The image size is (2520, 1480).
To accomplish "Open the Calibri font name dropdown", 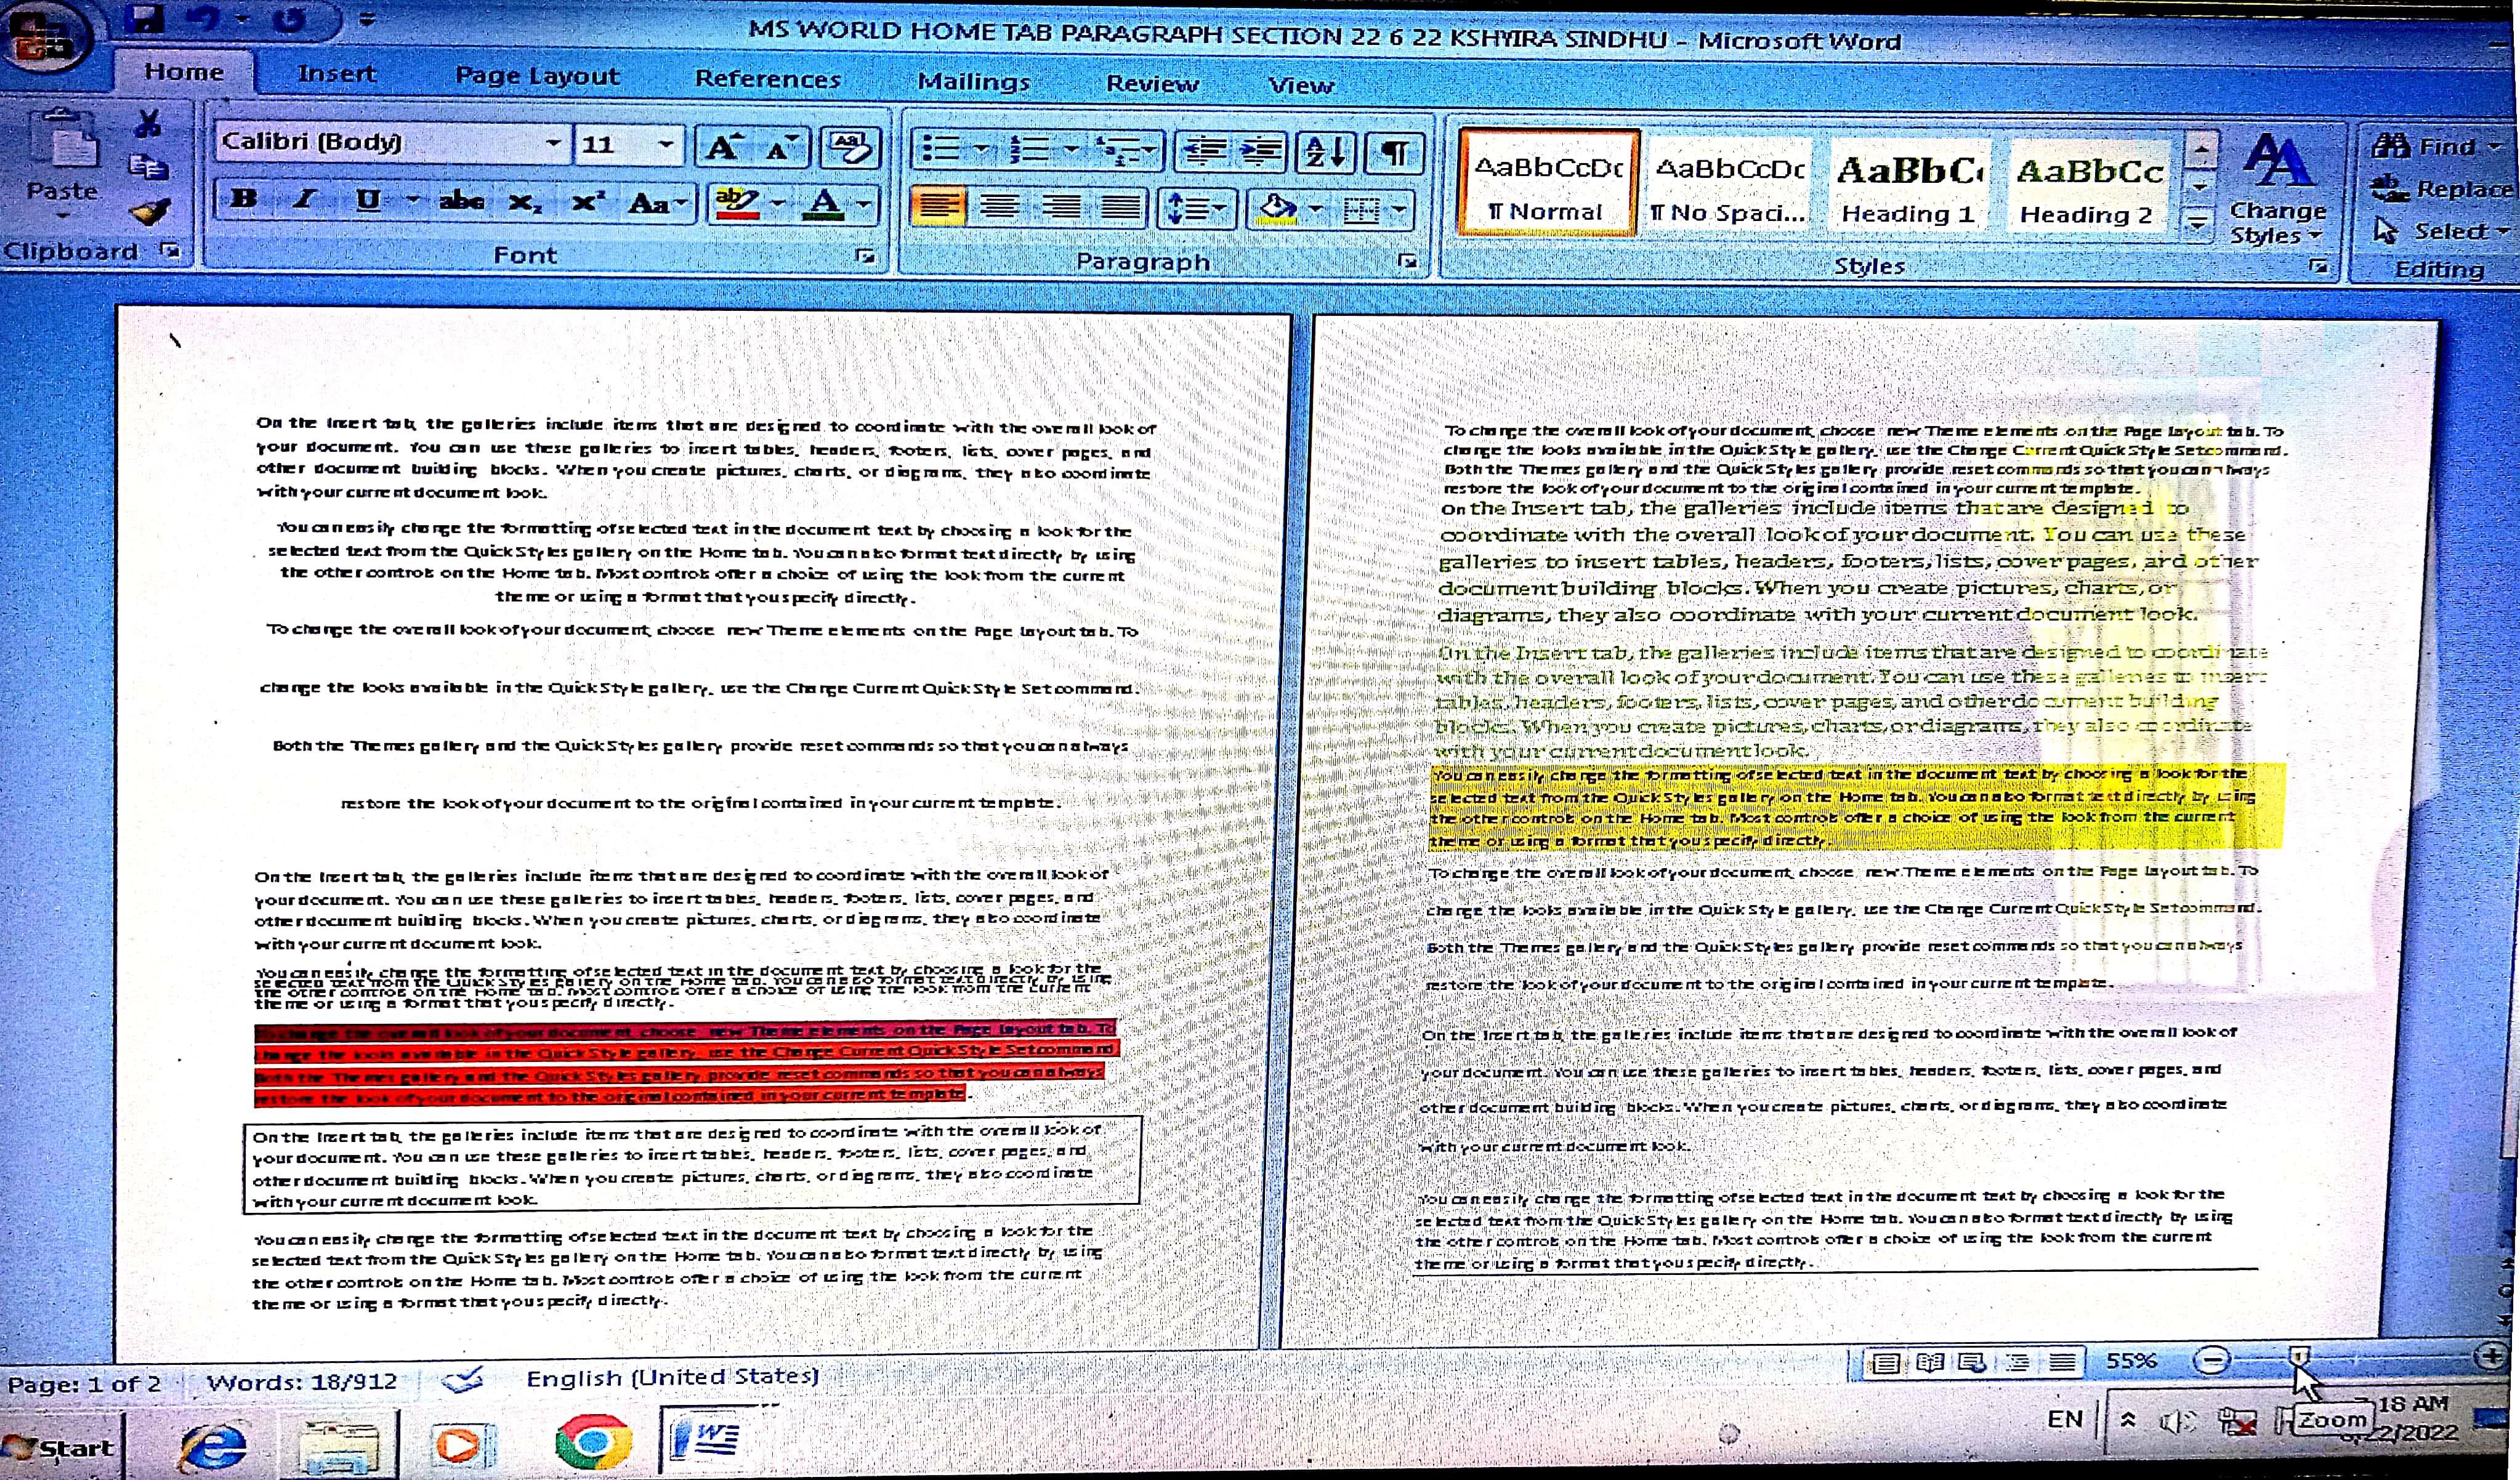I will [x=552, y=143].
